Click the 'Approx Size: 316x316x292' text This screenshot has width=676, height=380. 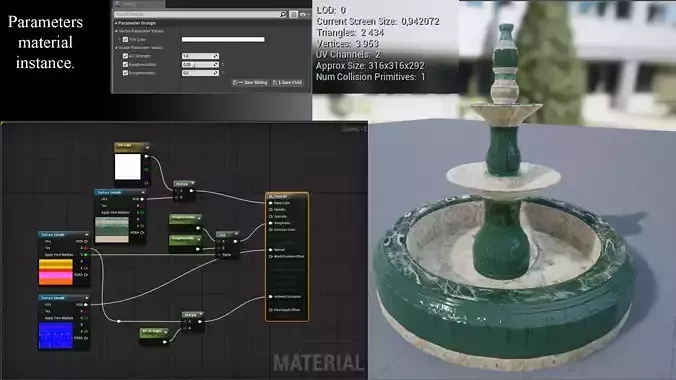(370, 66)
